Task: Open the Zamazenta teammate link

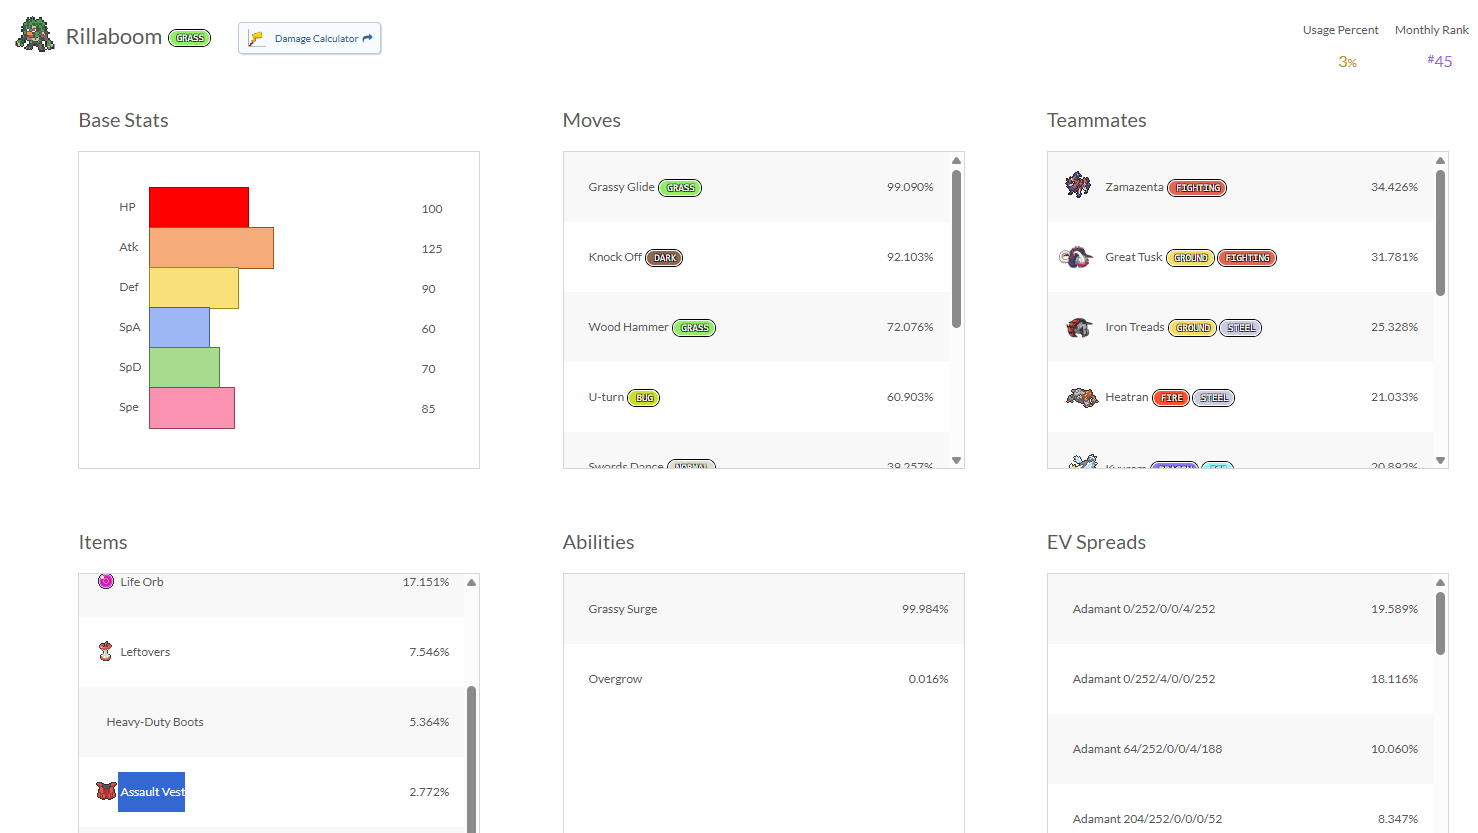Action: [x=1134, y=187]
